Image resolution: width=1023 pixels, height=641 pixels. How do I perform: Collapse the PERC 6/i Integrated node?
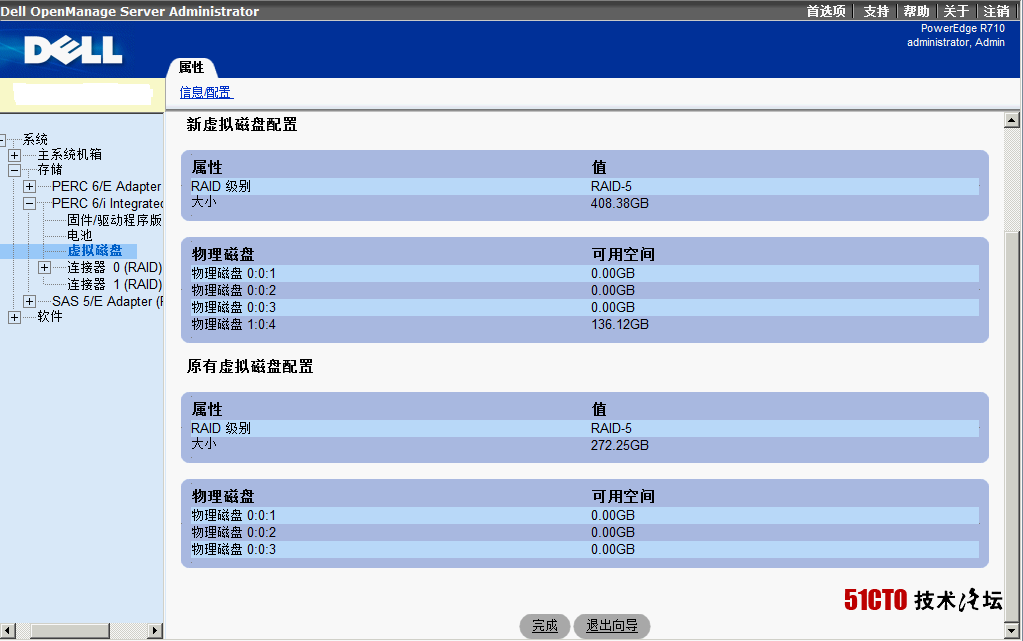(x=29, y=204)
